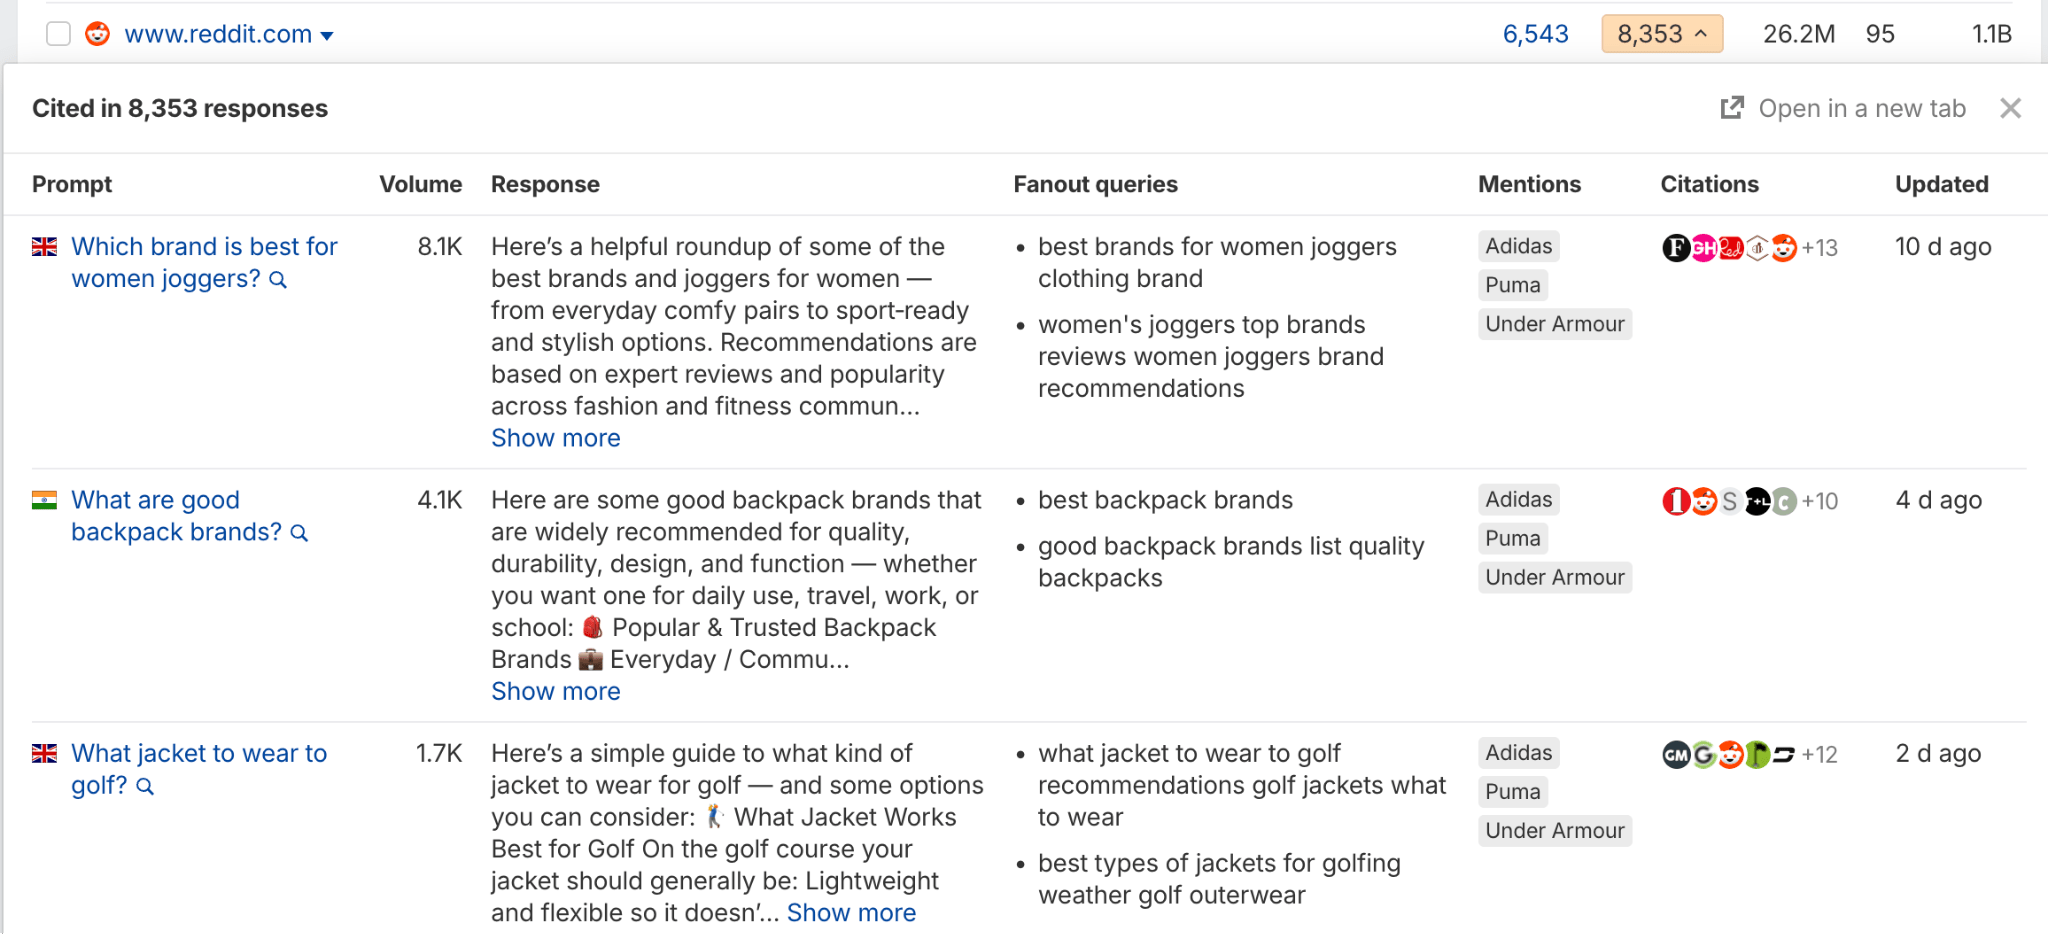The width and height of the screenshot is (2048, 934).
Task: Click the black F citation icon in first row
Action: (1677, 248)
